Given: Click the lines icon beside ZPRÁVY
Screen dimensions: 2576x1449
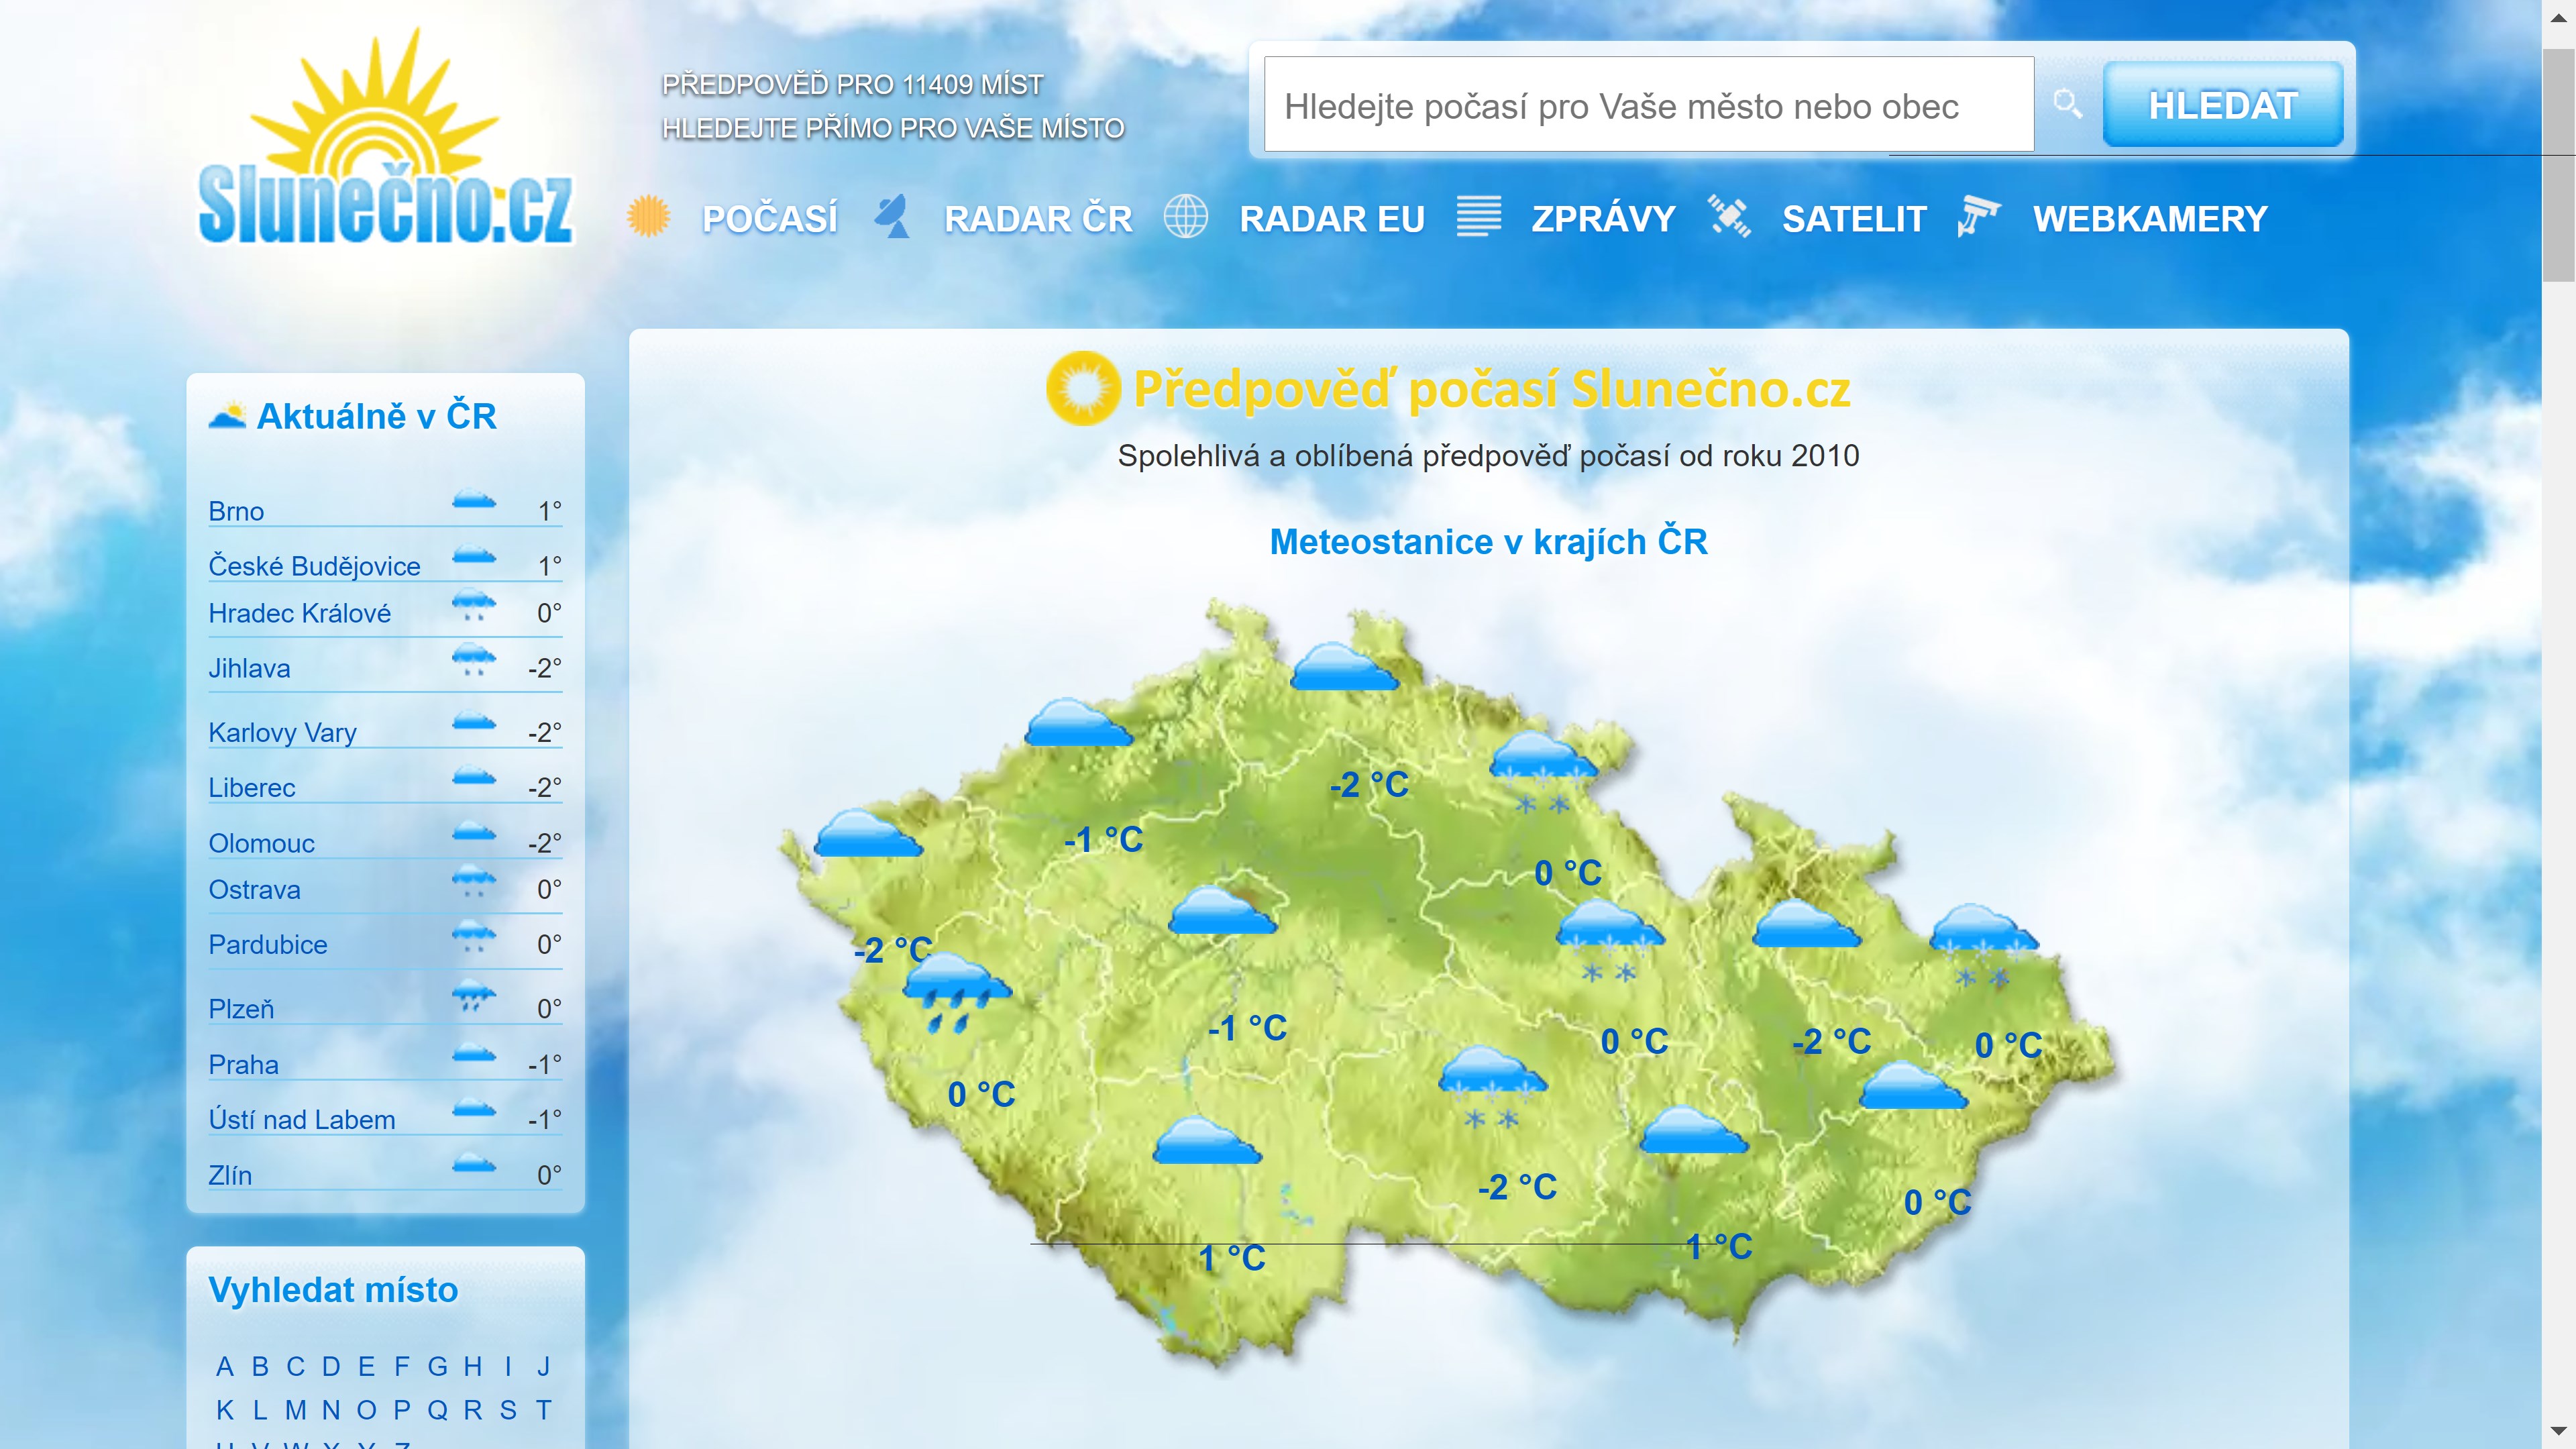Looking at the screenshot, I should click(1478, 217).
